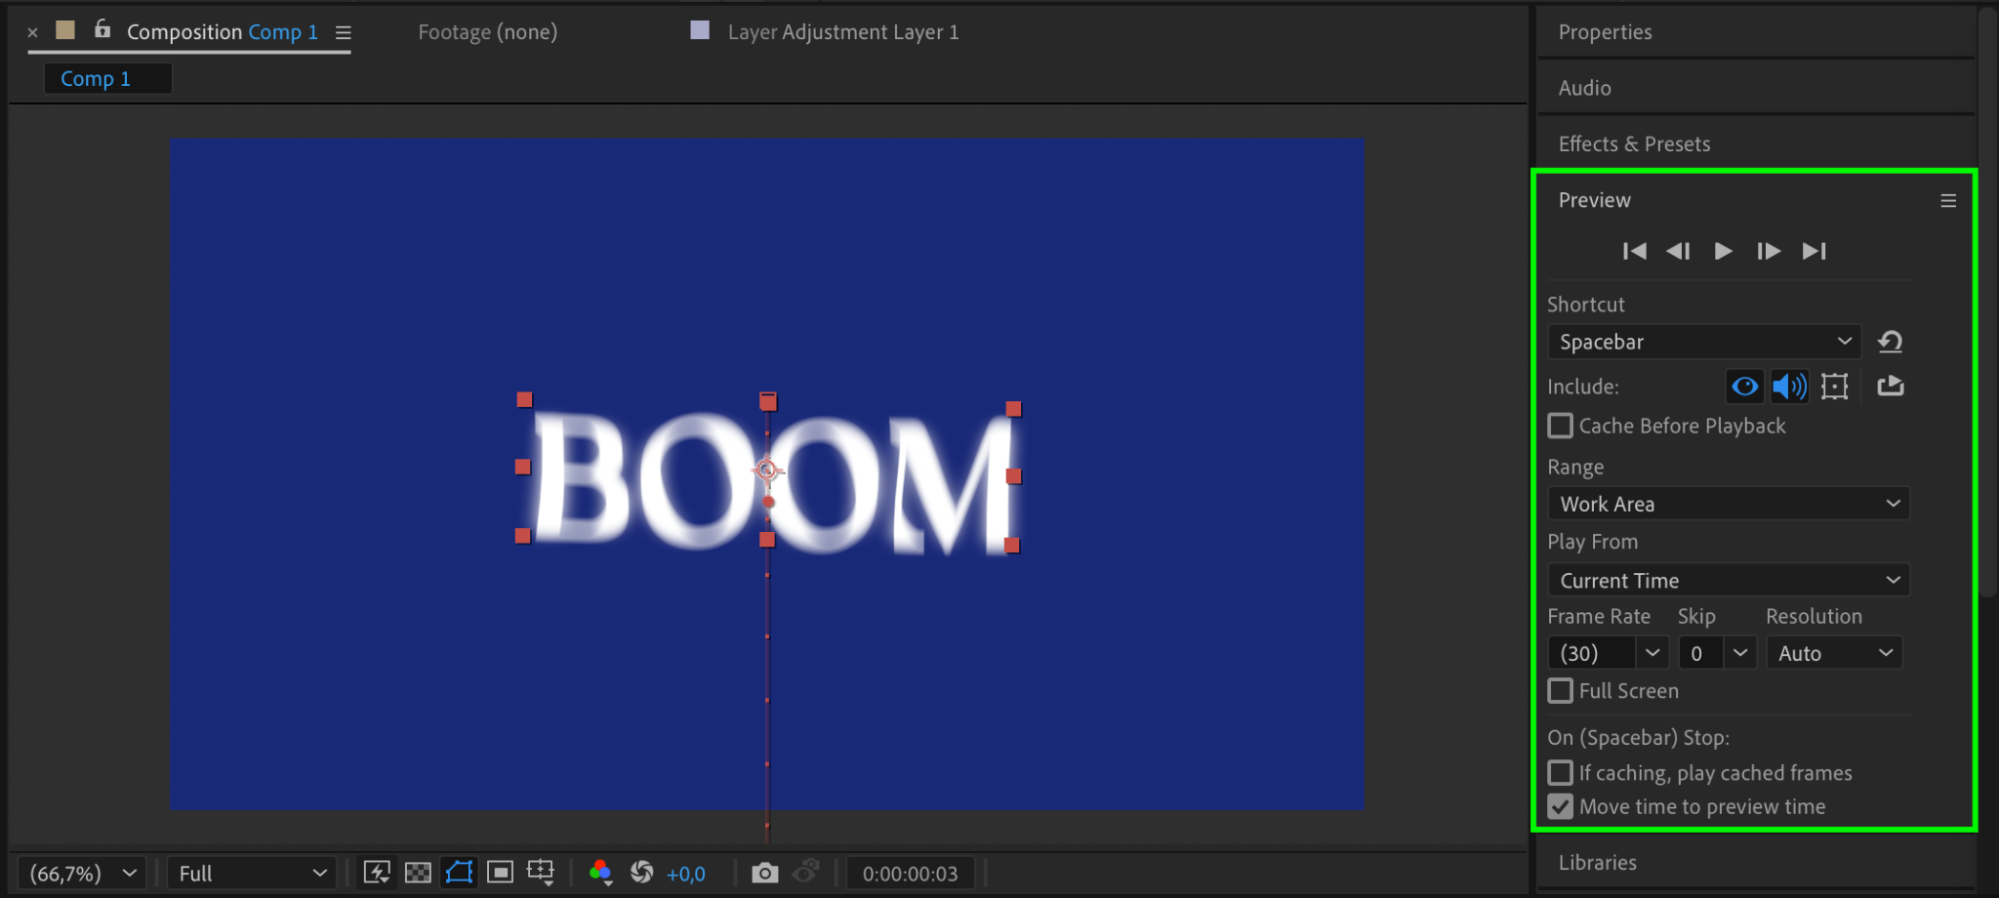Open the viewer resolution dropdown showing Full

pyautogui.click(x=252, y=874)
